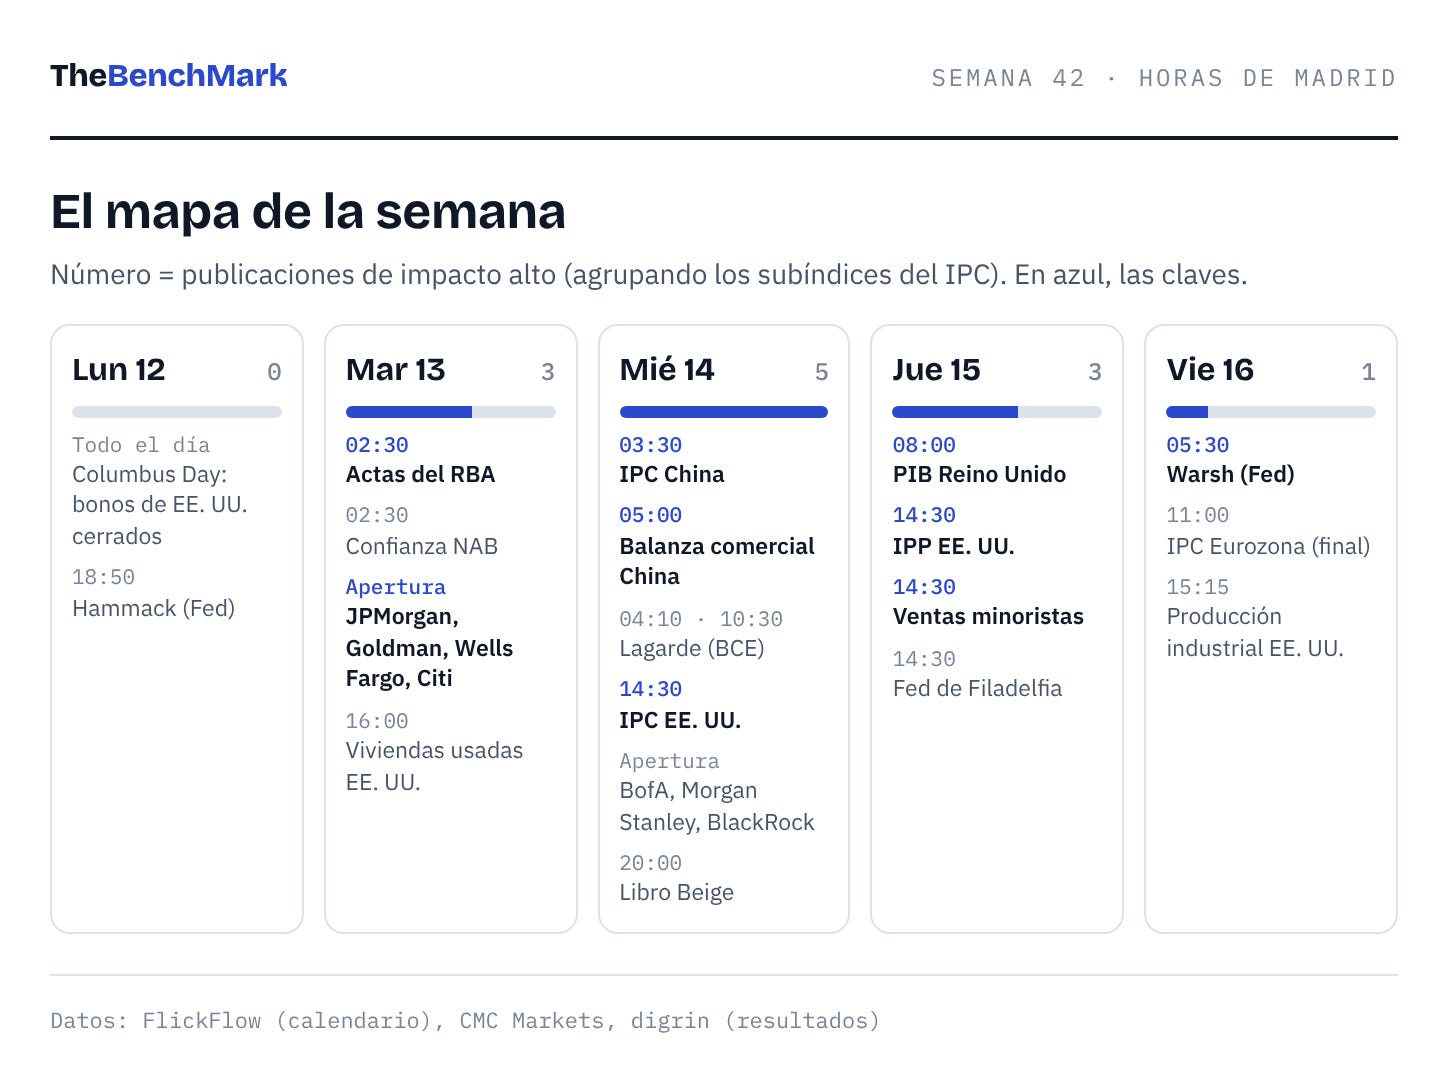The width and height of the screenshot is (1448, 1084).
Task: Select 'Producción industrial EE. UU.' event
Action: pyautogui.click(x=1255, y=632)
